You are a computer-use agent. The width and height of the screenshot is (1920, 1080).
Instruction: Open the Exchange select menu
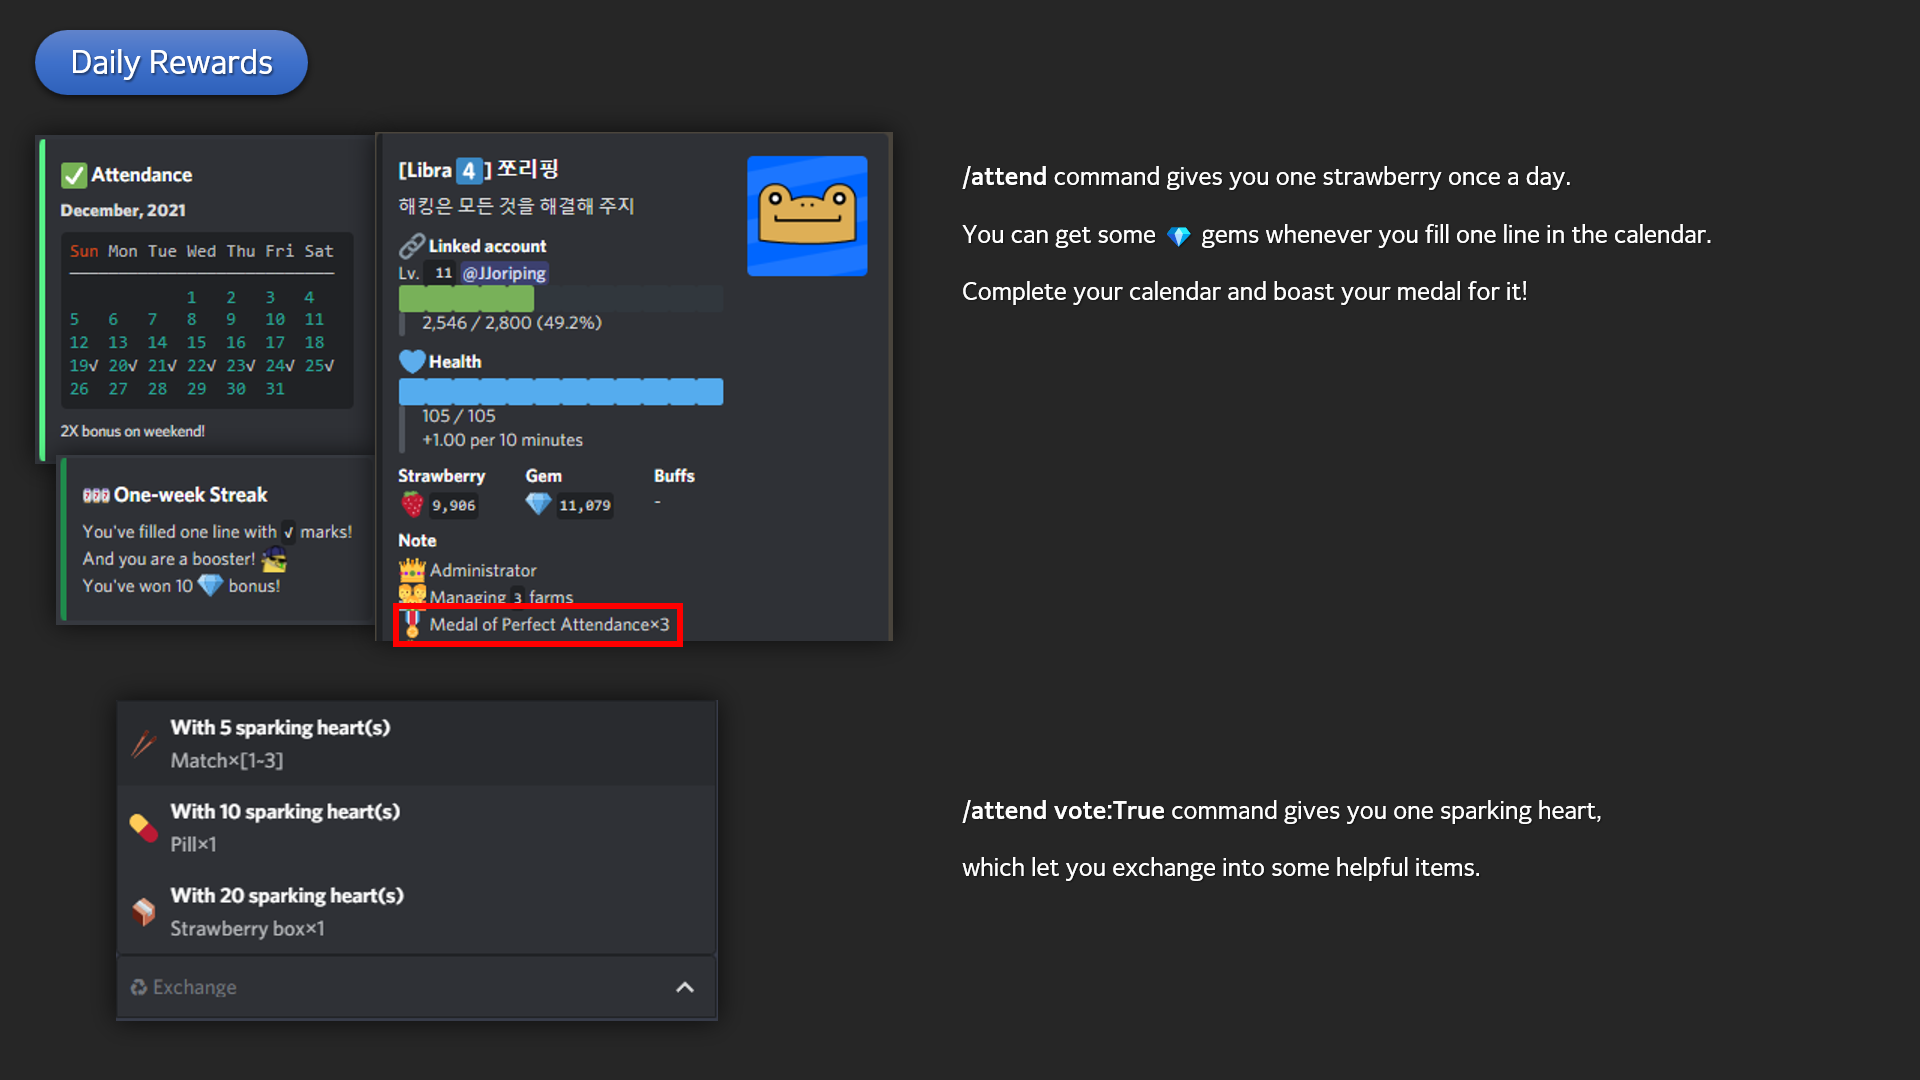coord(400,987)
